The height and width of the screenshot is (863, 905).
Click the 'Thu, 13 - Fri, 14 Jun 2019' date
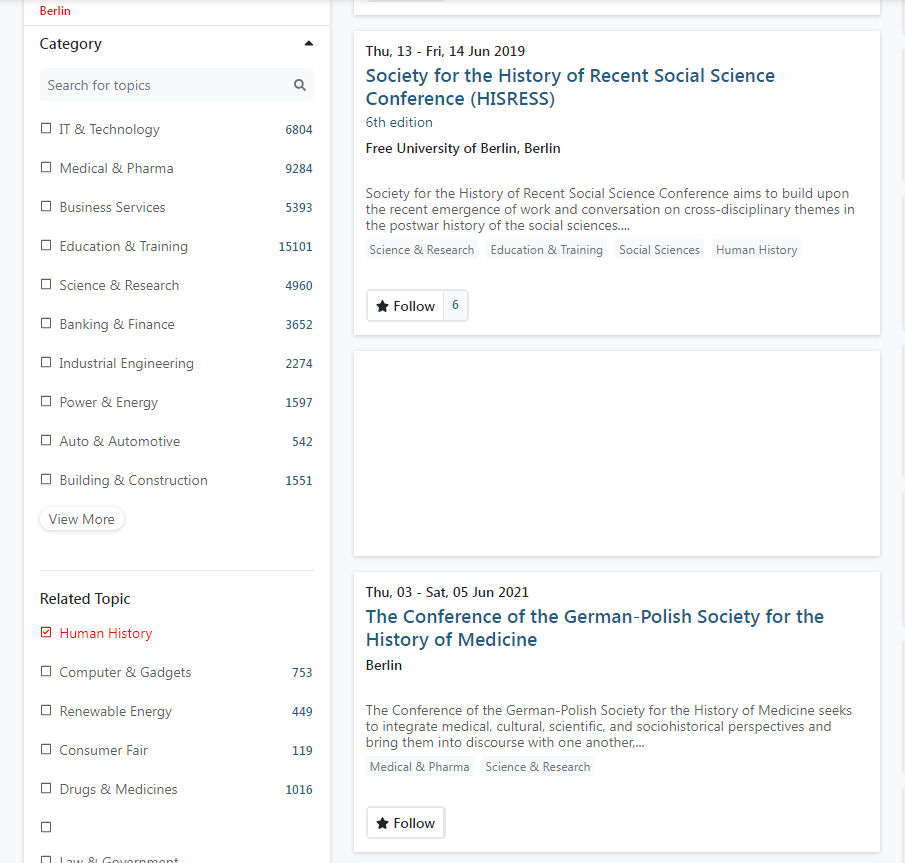pyautogui.click(x=445, y=51)
